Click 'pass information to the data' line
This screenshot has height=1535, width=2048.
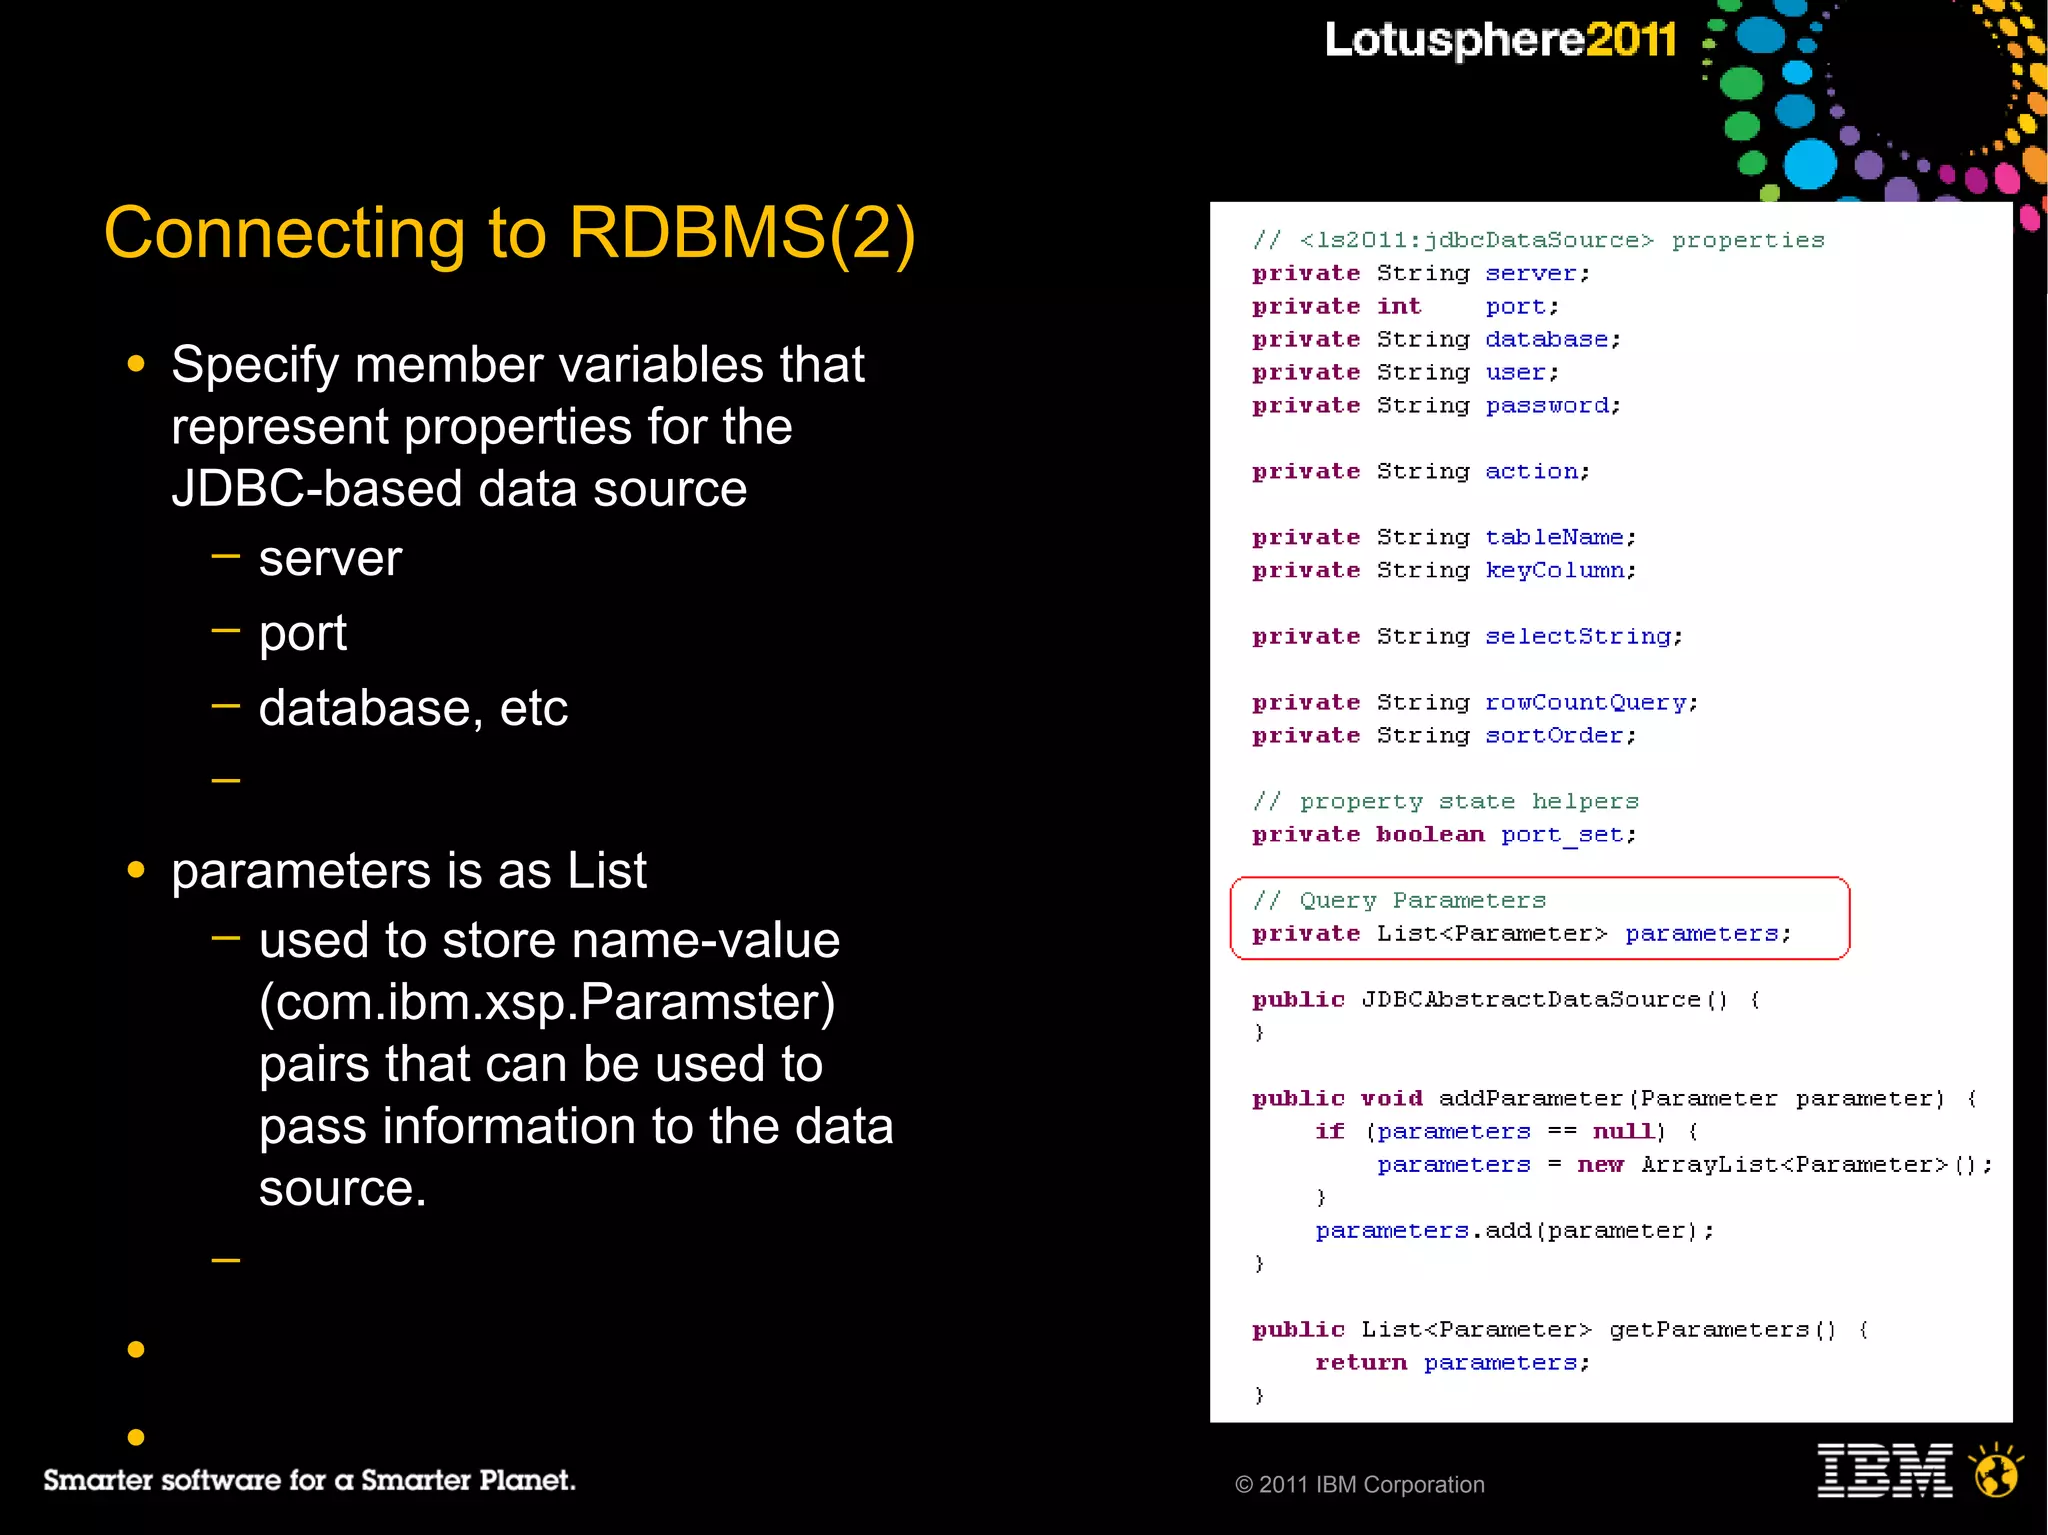point(576,1126)
